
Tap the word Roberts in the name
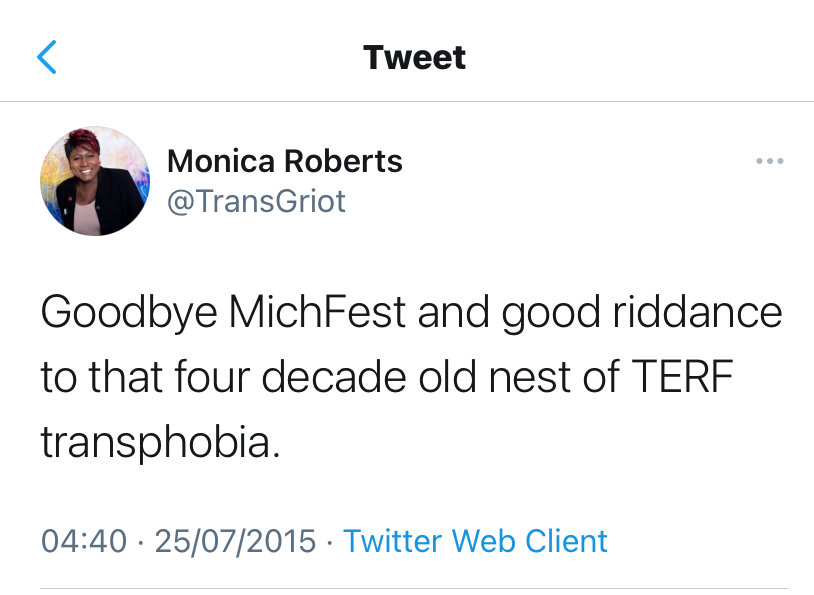click(345, 161)
